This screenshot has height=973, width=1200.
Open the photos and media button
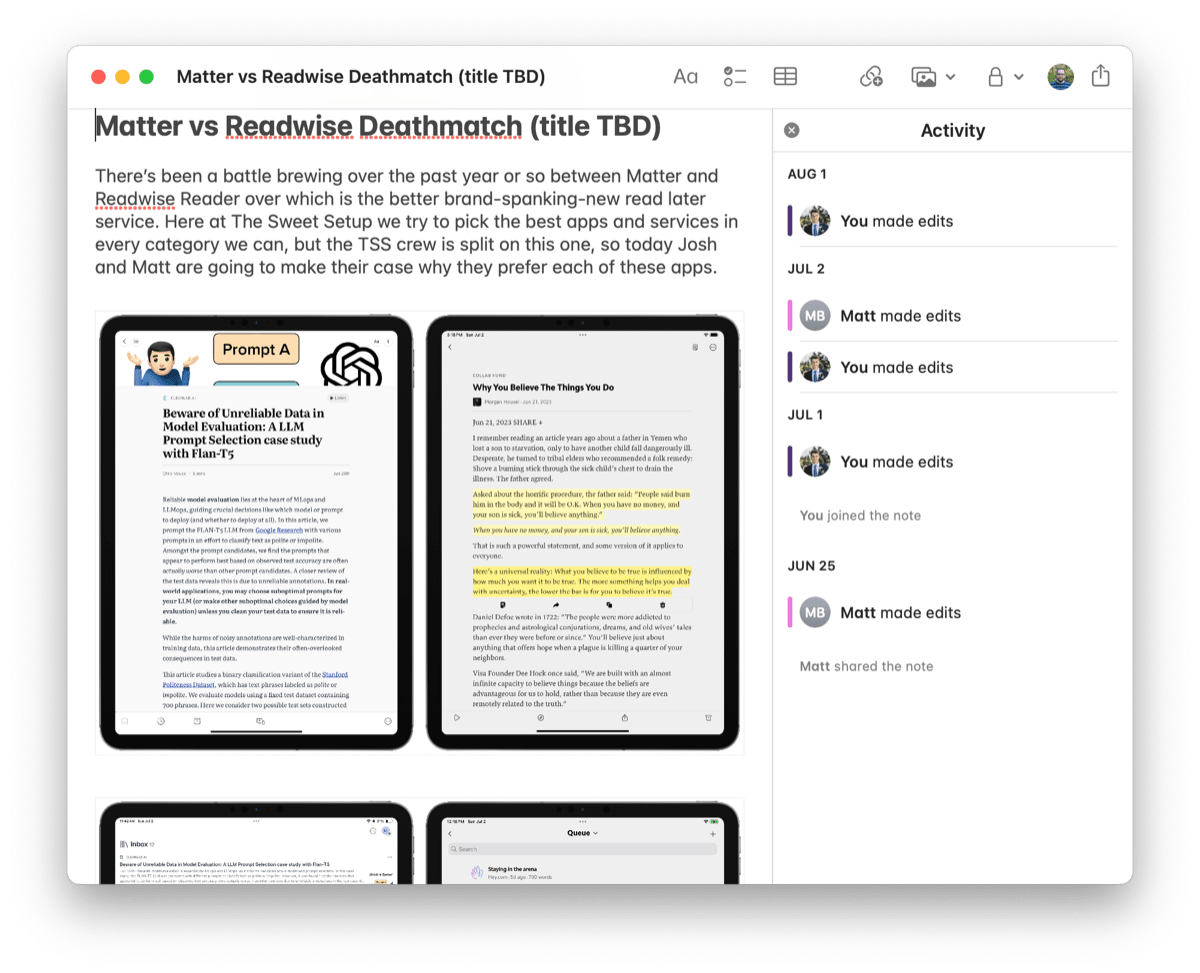click(x=924, y=77)
